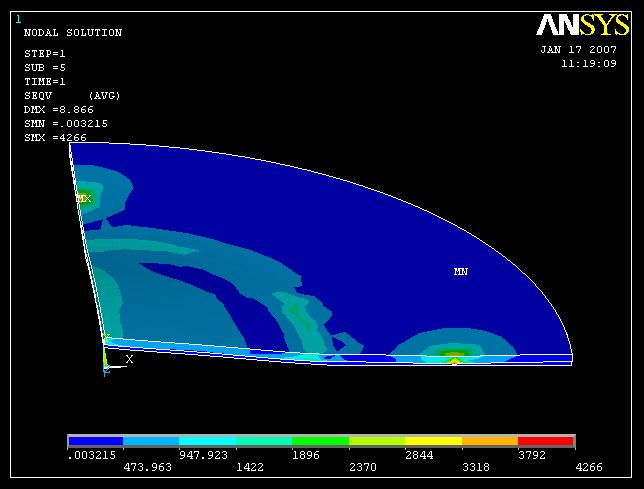Click the SMN =.003215 text

(x=66, y=124)
